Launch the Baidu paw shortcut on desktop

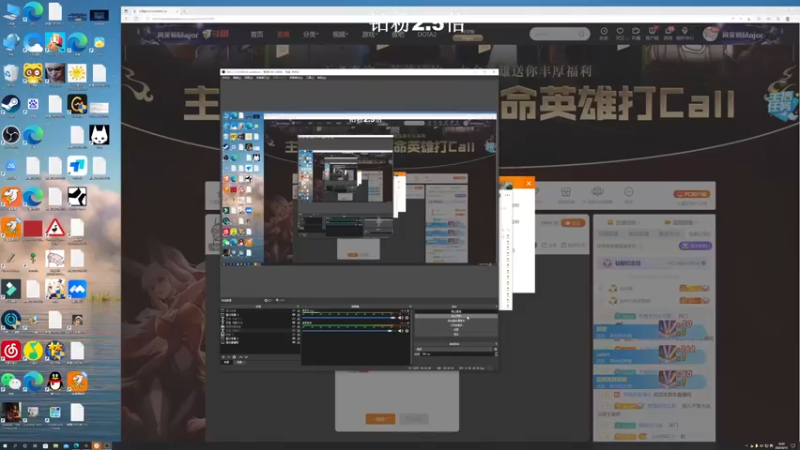coord(33,105)
